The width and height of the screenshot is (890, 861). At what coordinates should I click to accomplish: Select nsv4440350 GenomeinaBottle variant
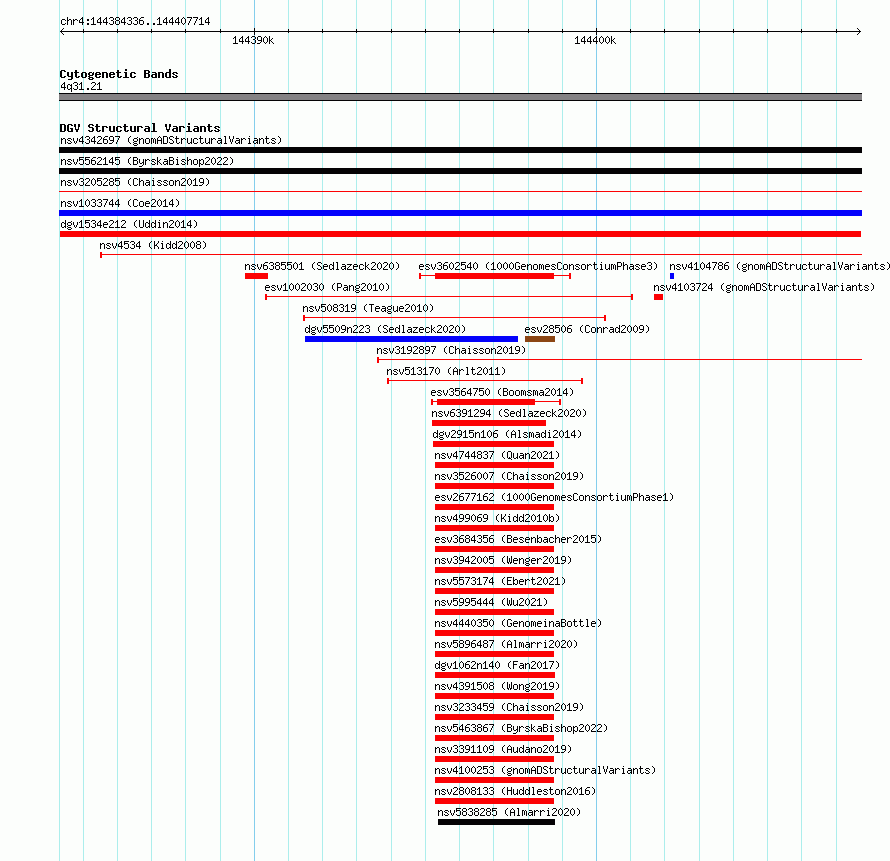point(518,623)
